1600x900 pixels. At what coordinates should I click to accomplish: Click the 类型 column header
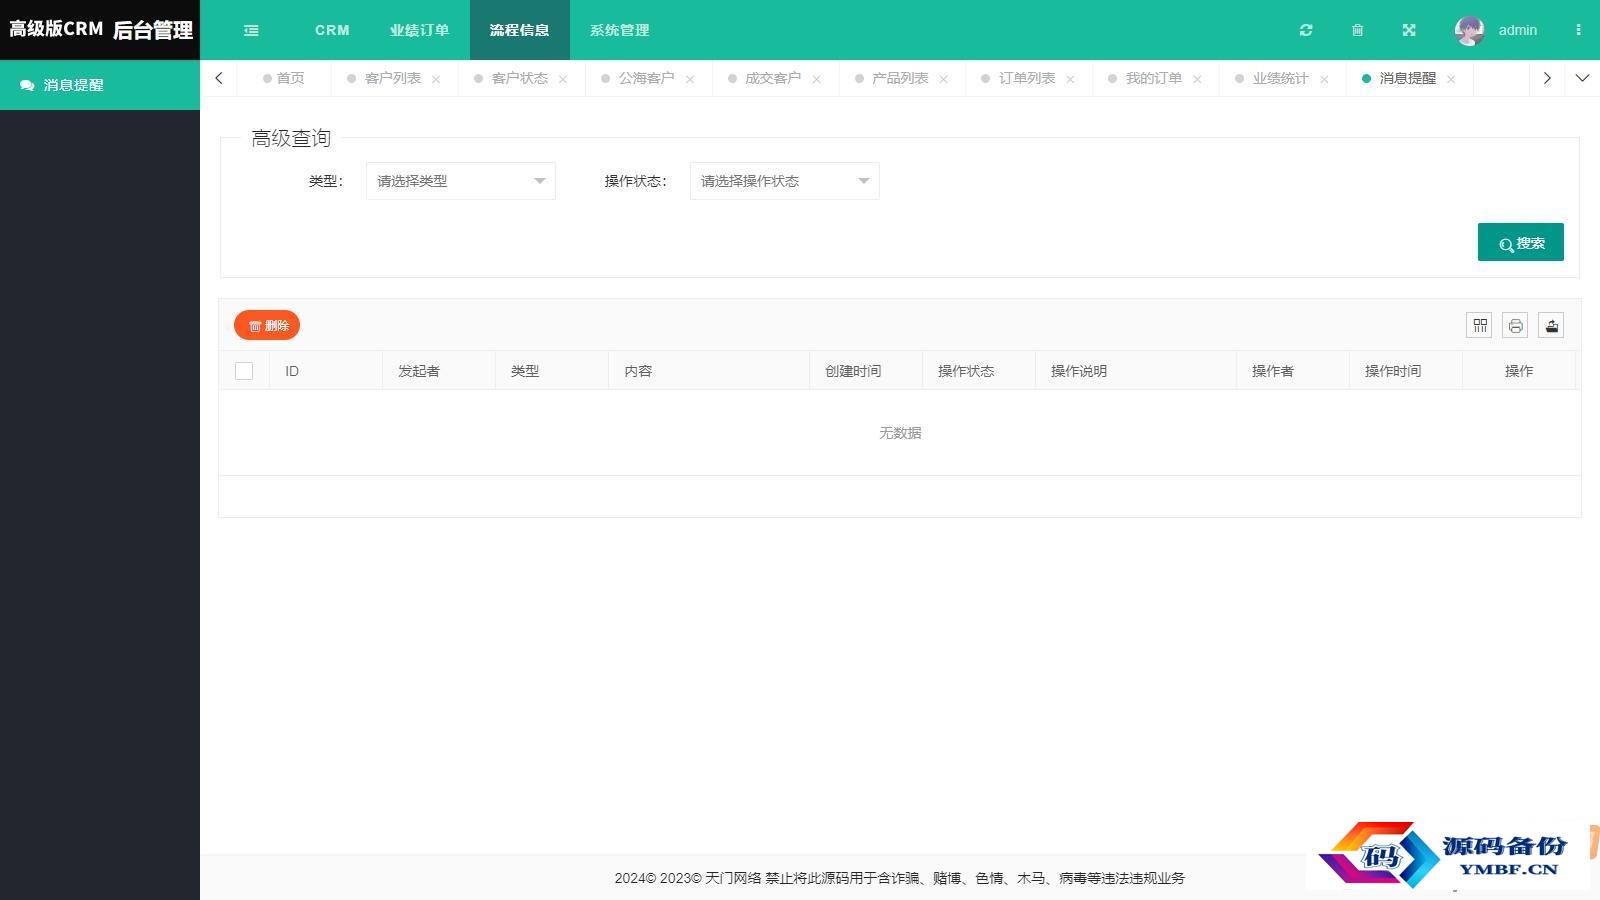pos(552,371)
